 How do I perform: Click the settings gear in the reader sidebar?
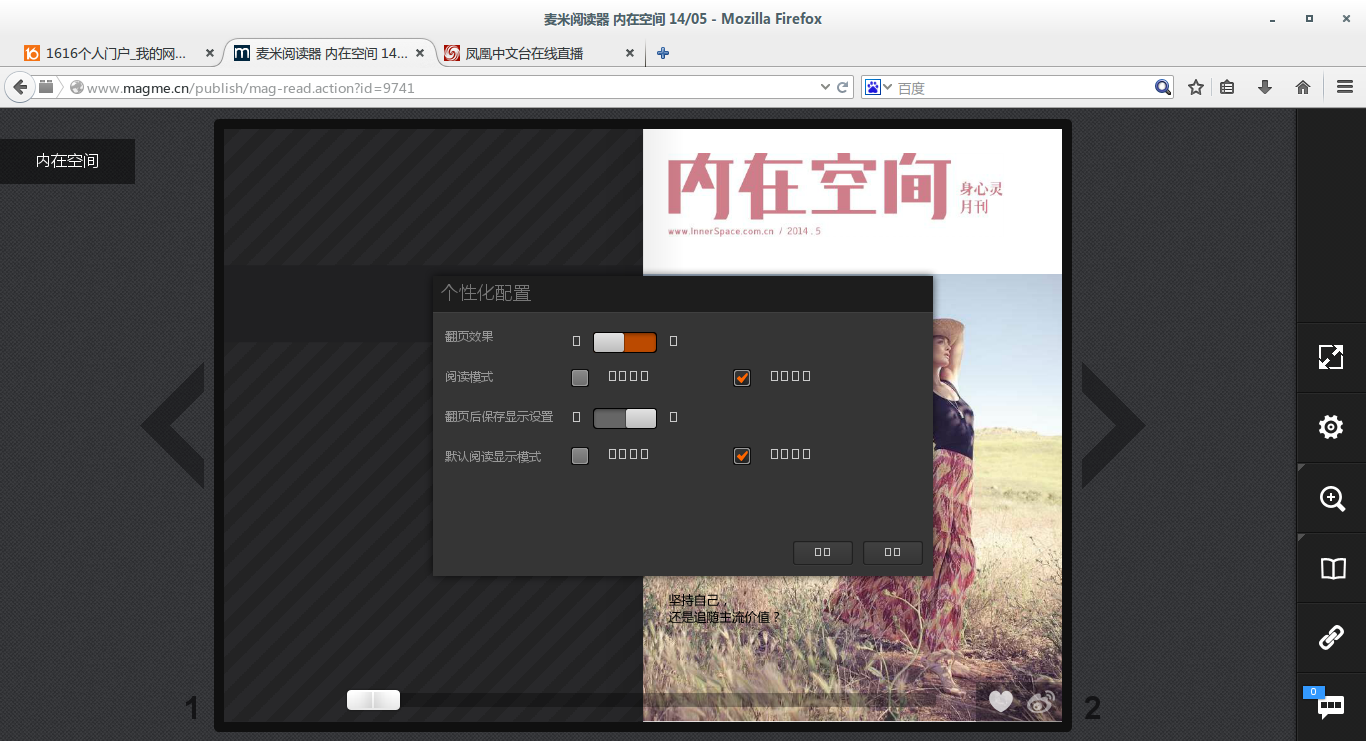(1331, 427)
